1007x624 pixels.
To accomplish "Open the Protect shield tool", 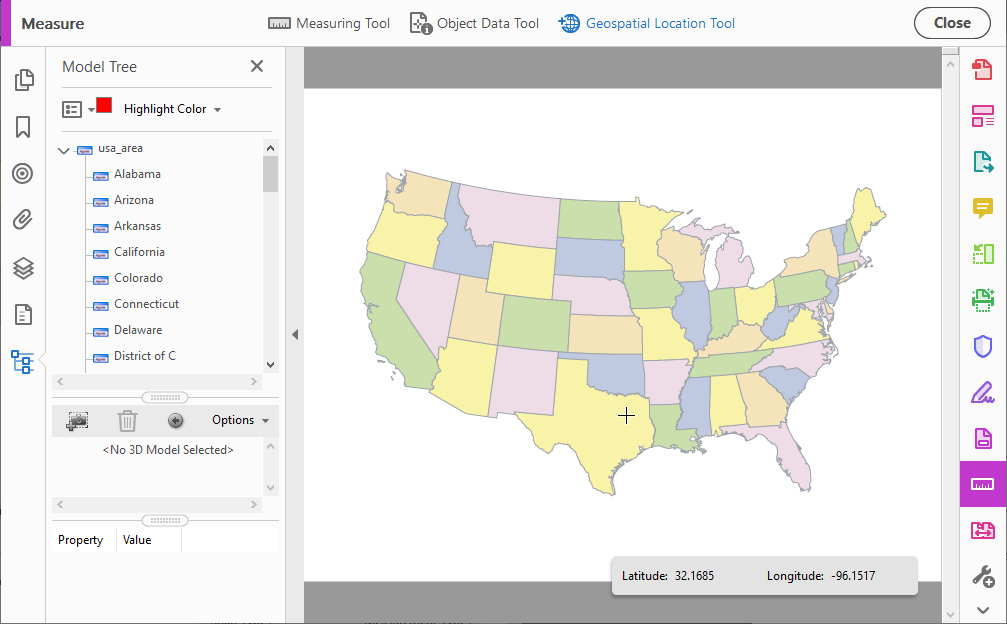I will (983, 347).
